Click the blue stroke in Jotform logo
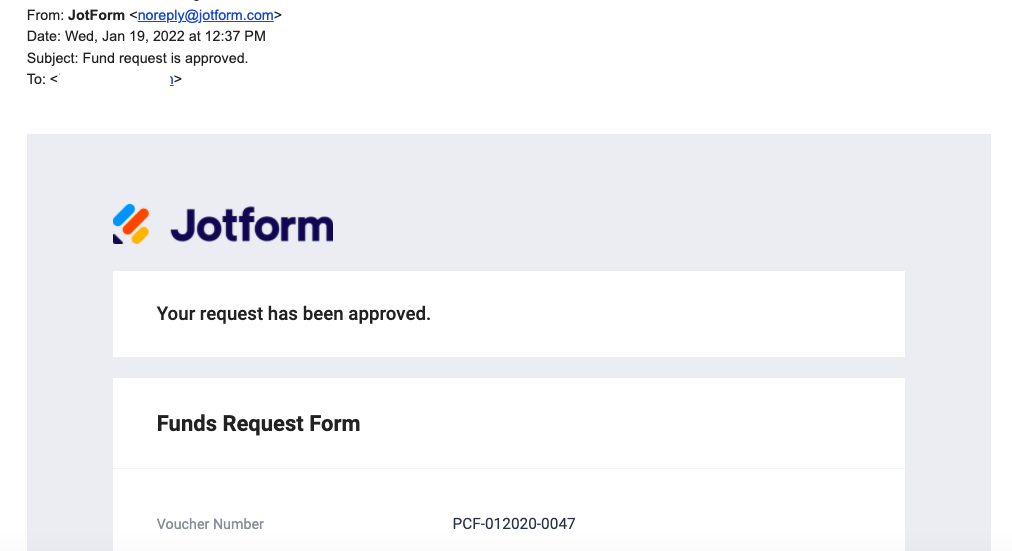 [125, 214]
